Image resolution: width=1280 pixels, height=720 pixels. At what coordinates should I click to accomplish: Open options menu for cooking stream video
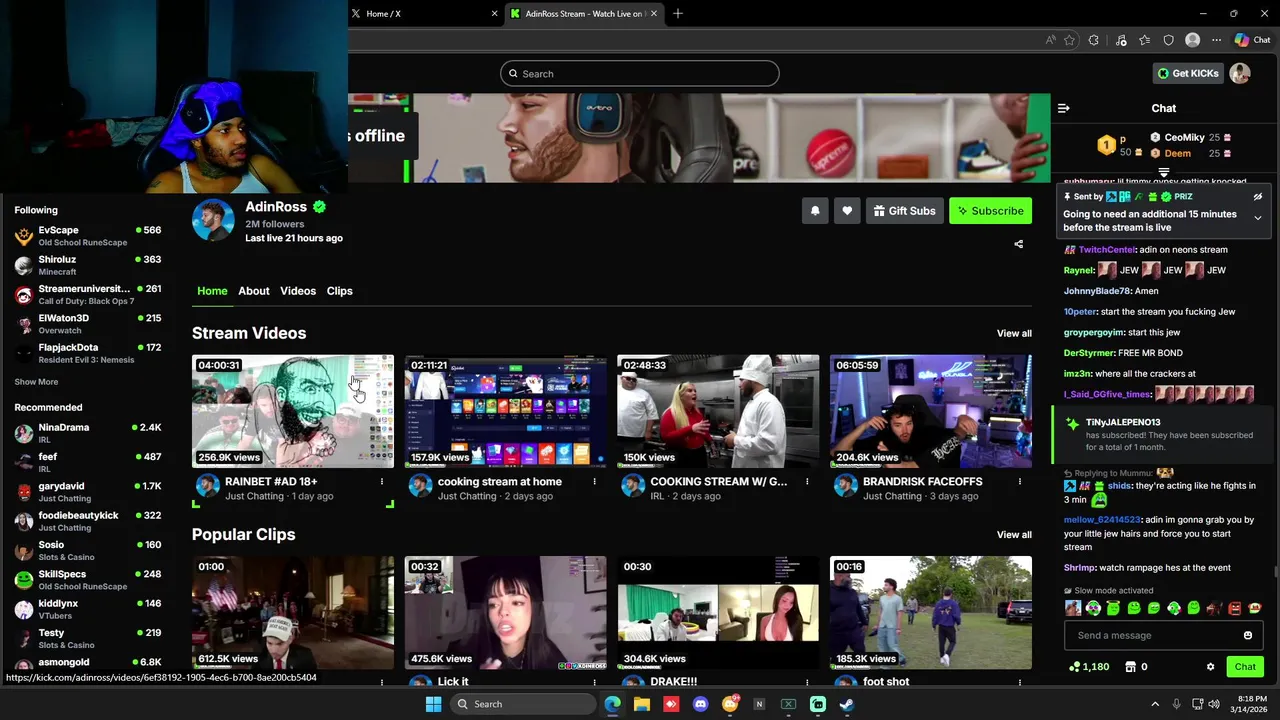click(x=594, y=482)
